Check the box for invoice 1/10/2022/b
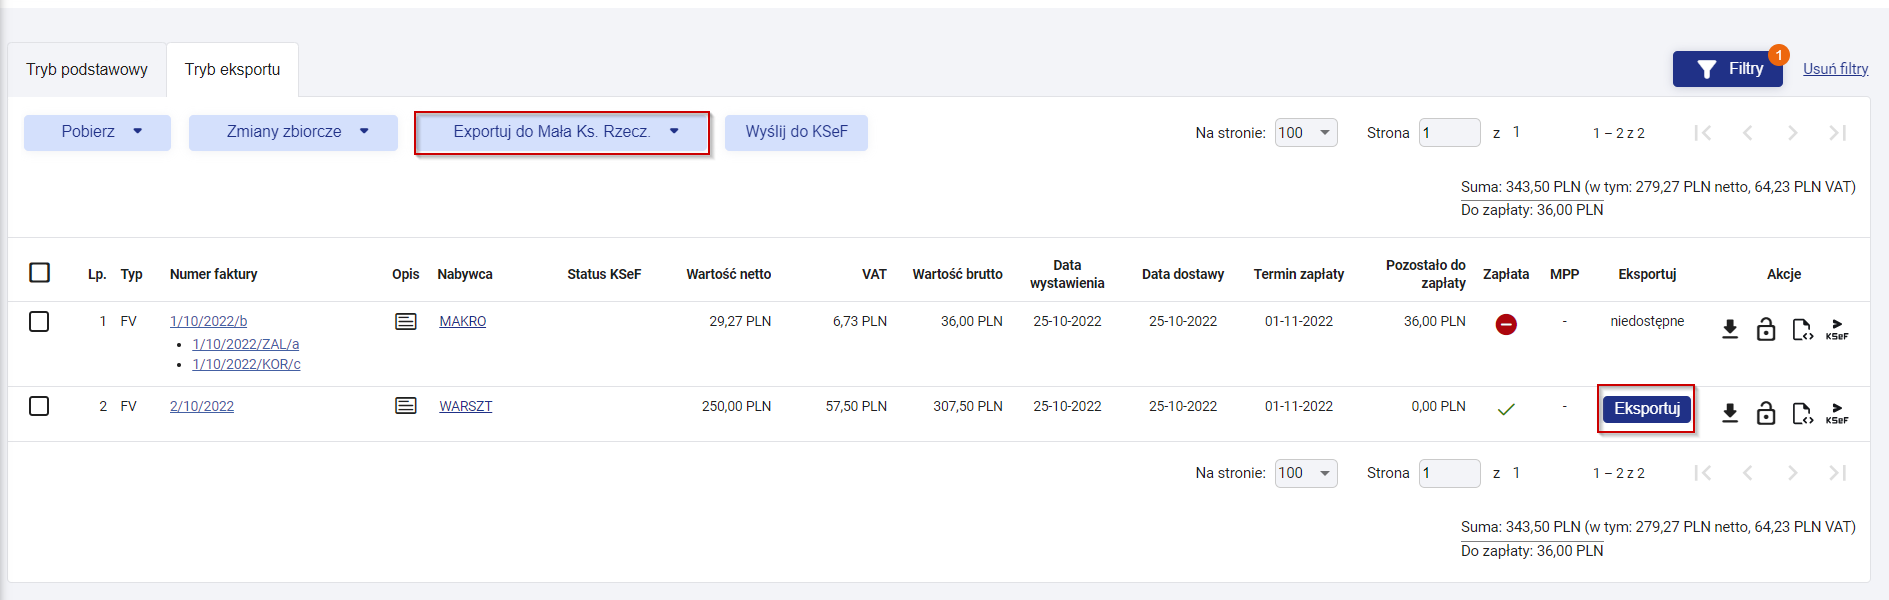 40,322
